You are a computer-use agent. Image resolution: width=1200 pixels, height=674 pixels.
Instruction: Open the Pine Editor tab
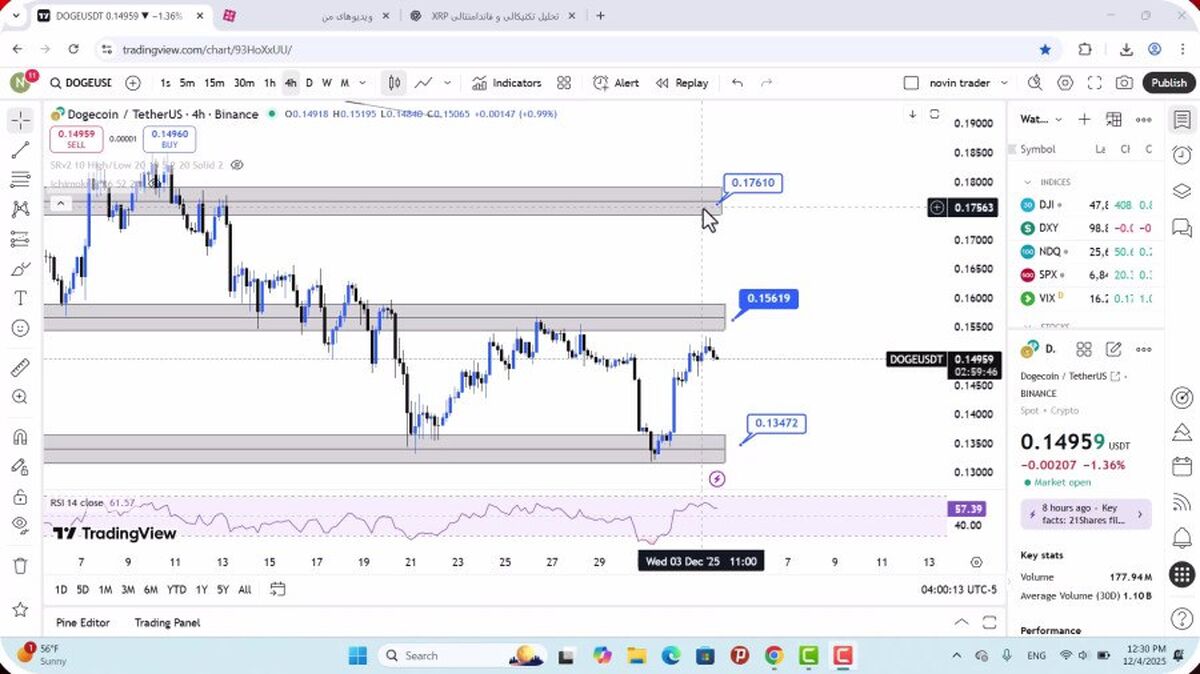click(83, 623)
